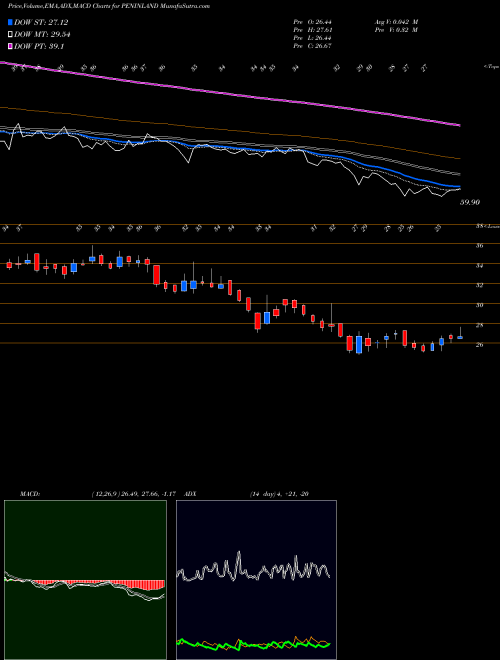Select the 'DOW ST: 27.12' legend text
The image size is (500, 660).
(41, 22)
